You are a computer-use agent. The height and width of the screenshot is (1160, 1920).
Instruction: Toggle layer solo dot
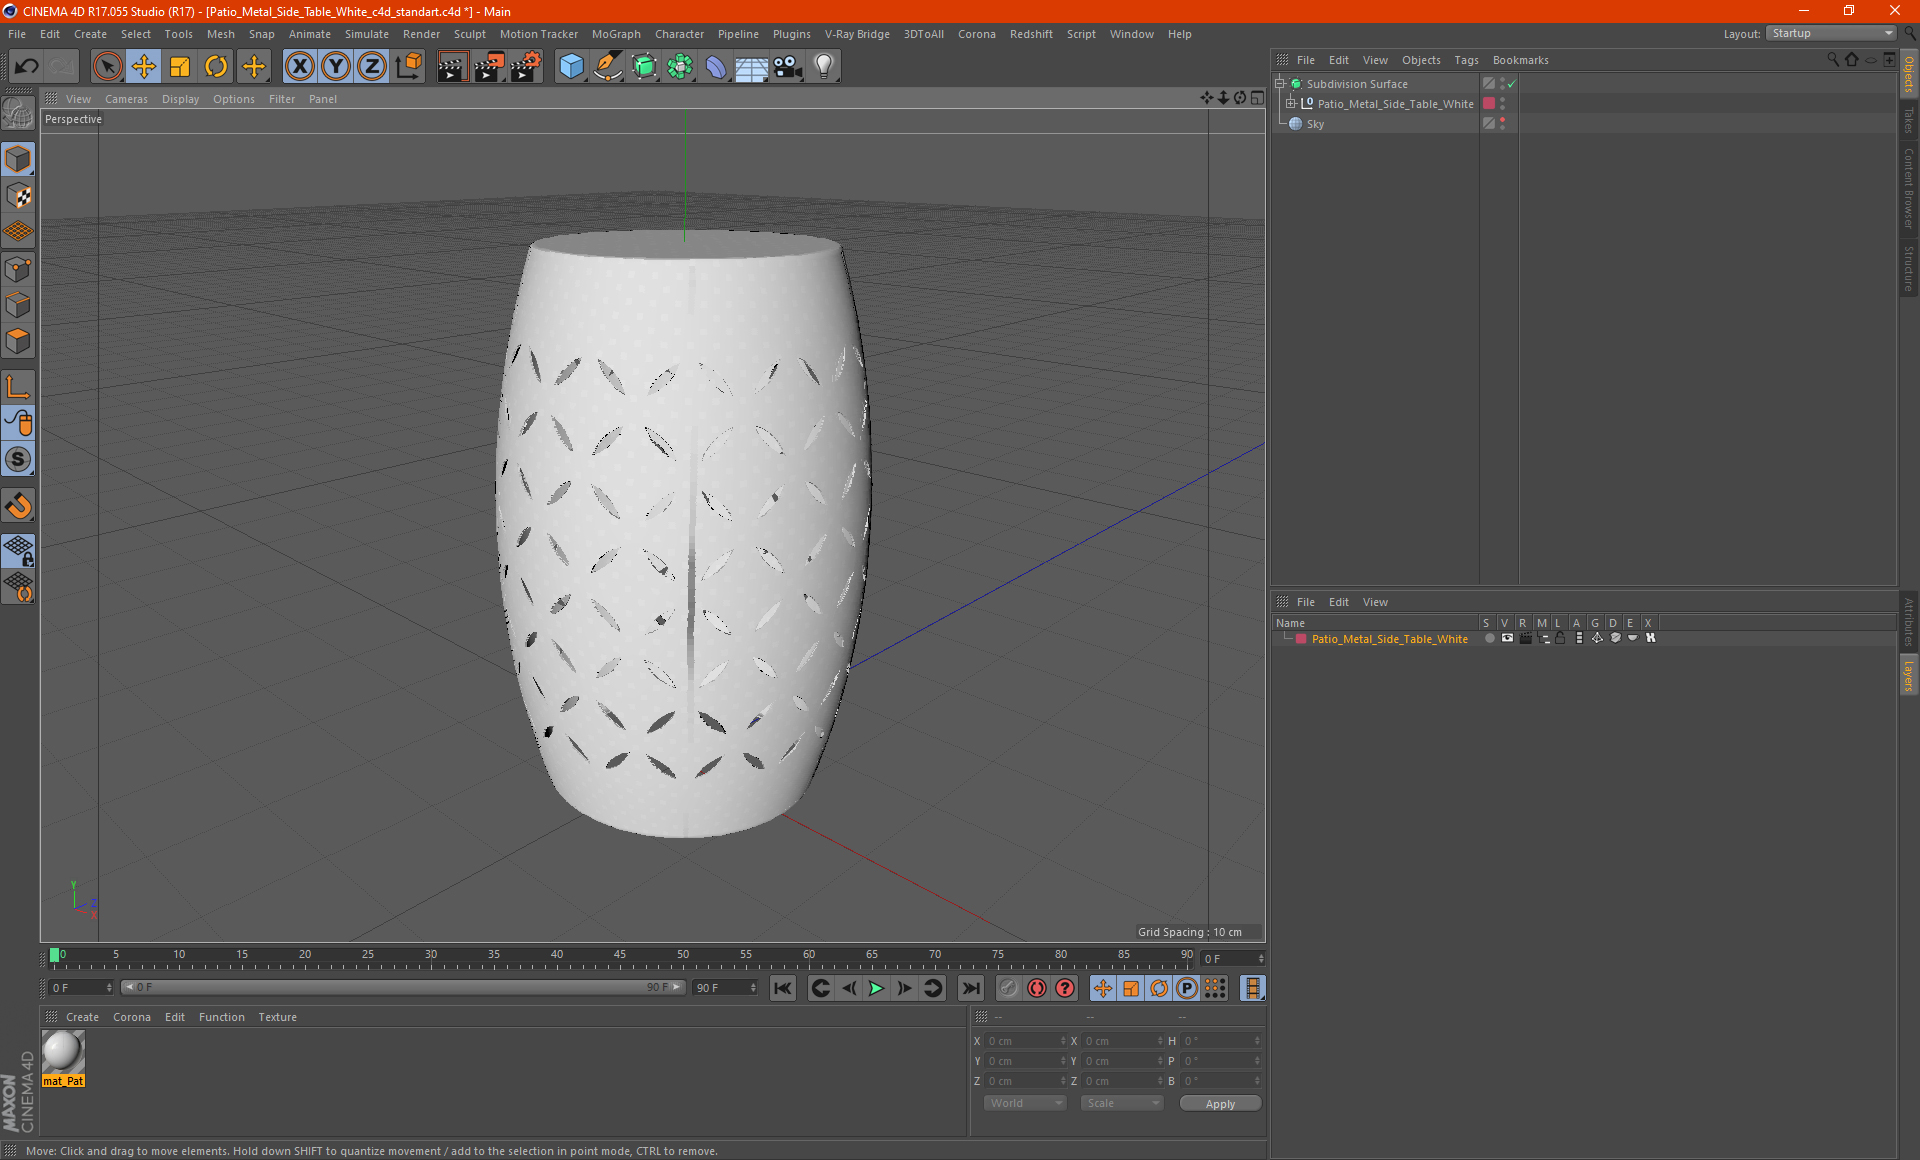pos(1489,638)
